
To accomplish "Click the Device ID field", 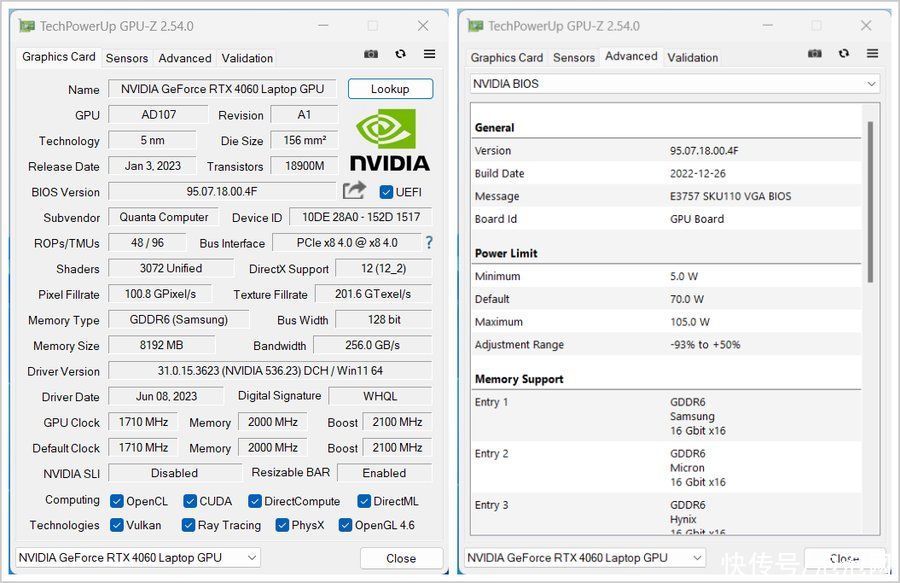I will pyautogui.click(x=361, y=217).
